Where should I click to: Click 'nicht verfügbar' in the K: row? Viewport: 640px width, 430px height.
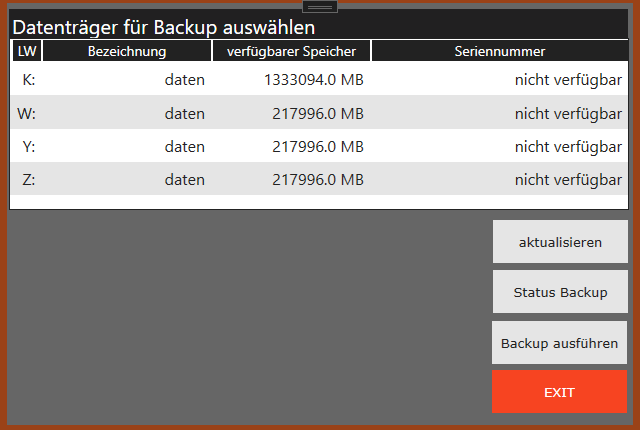pos(568,80)
